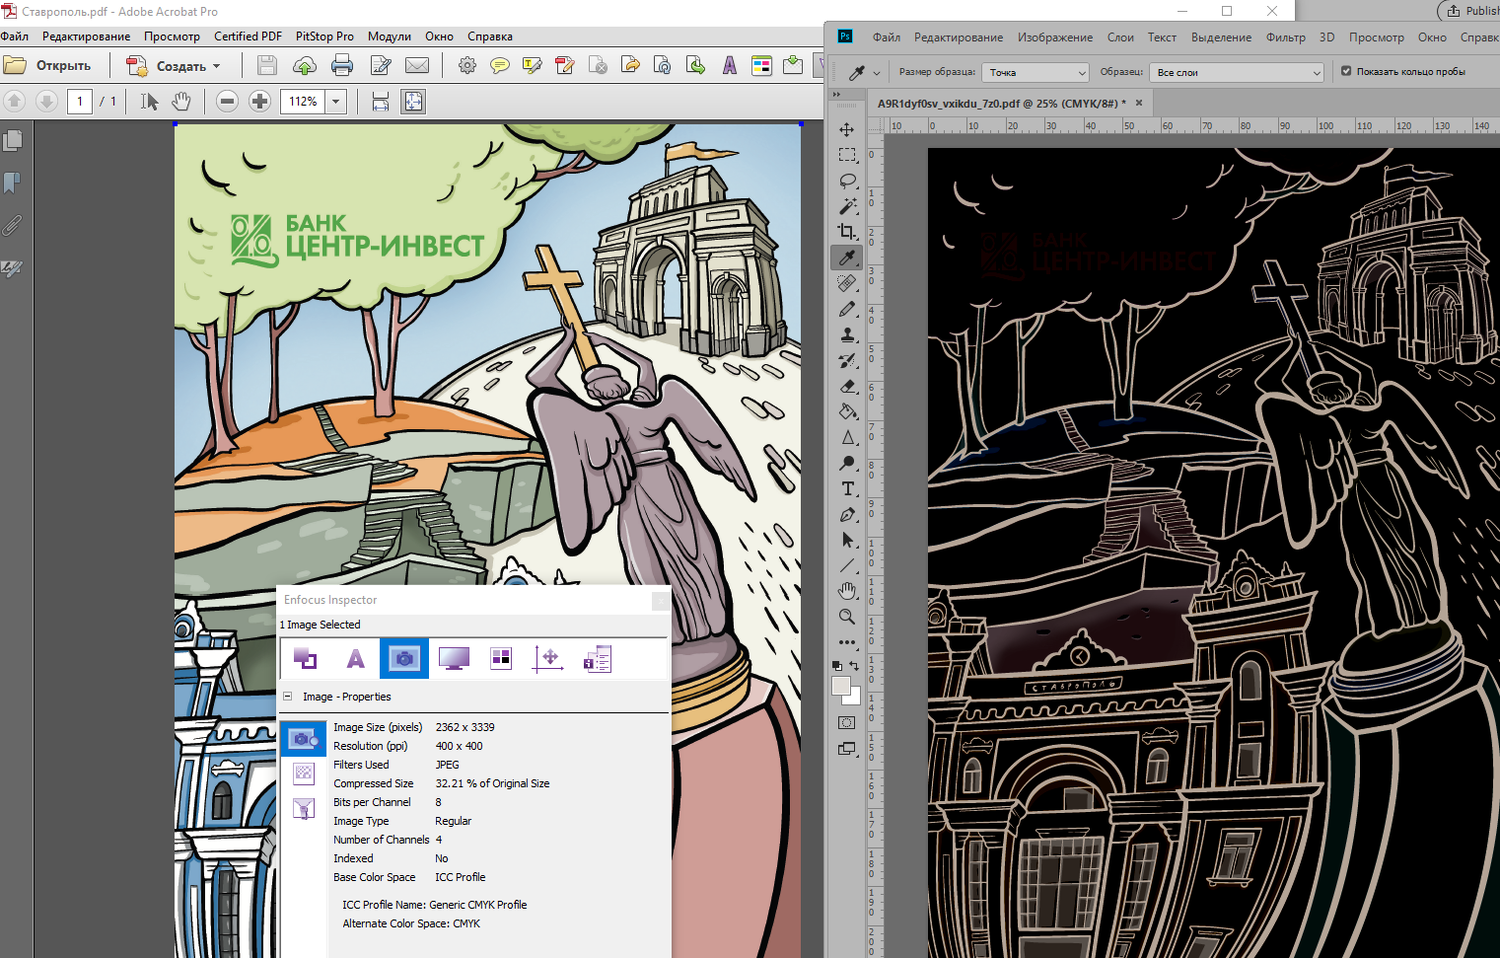Click the page number field in Acrobat

80,101
